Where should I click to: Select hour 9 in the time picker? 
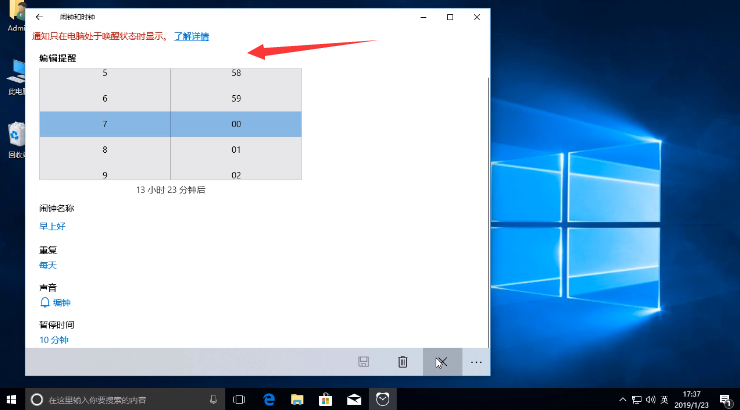(105, 174)
